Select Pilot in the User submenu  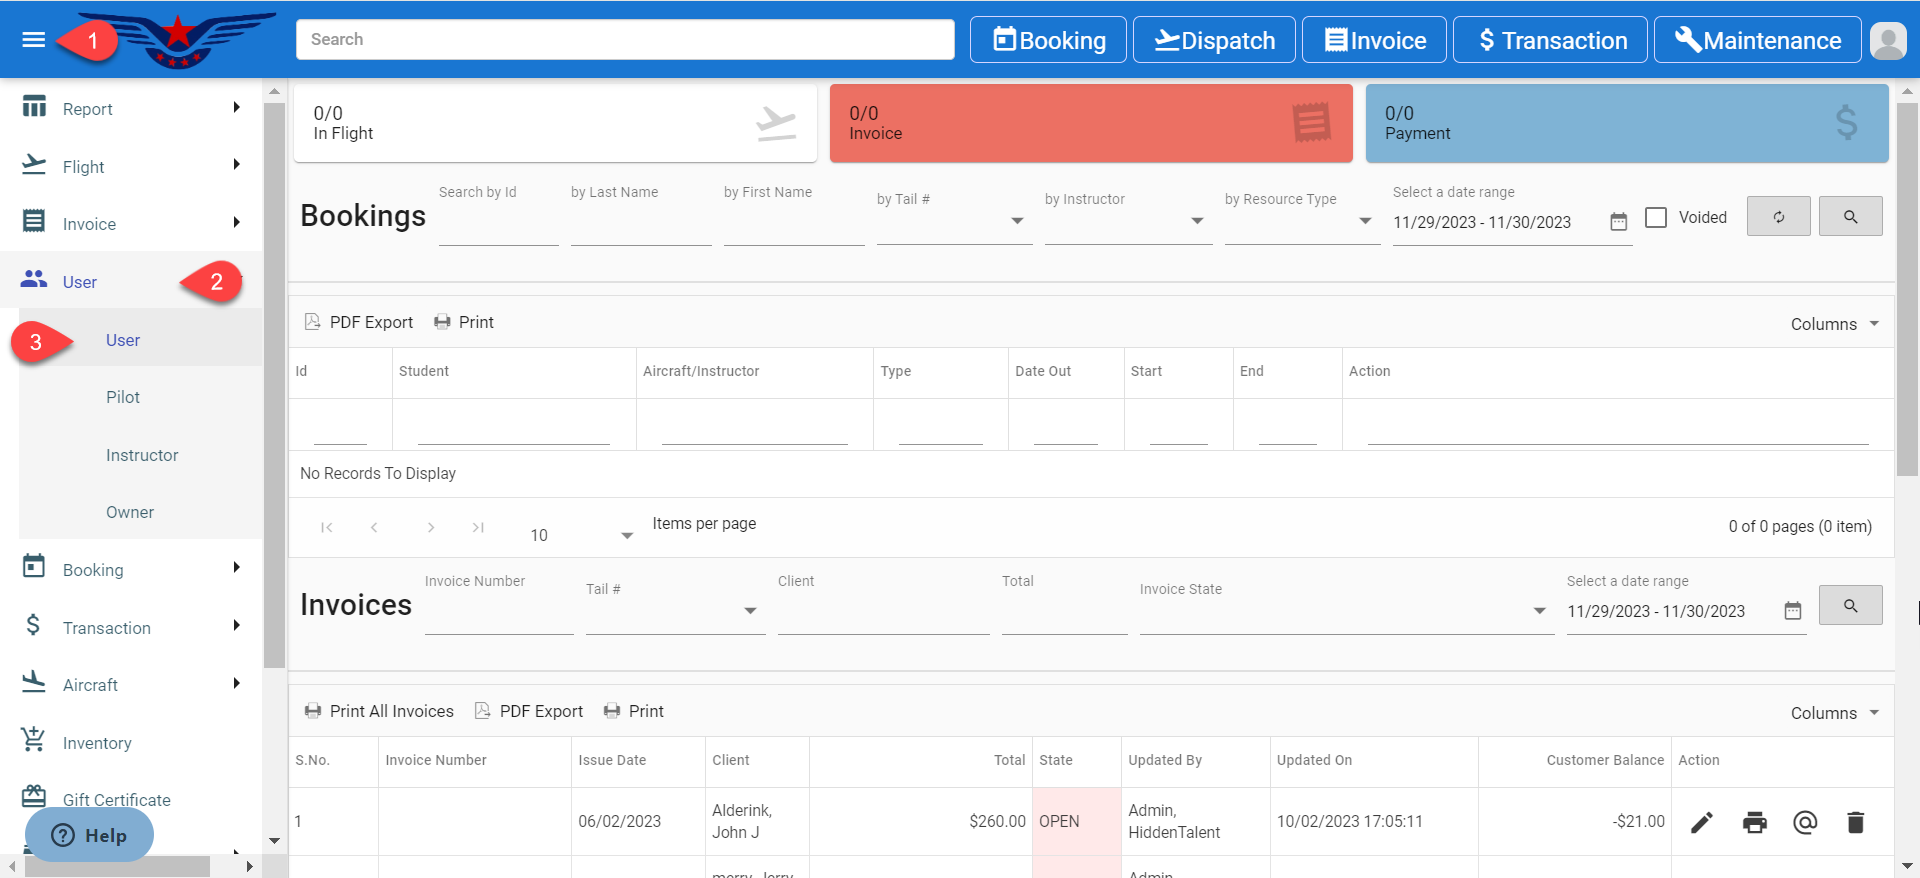[x=123, y=397]
